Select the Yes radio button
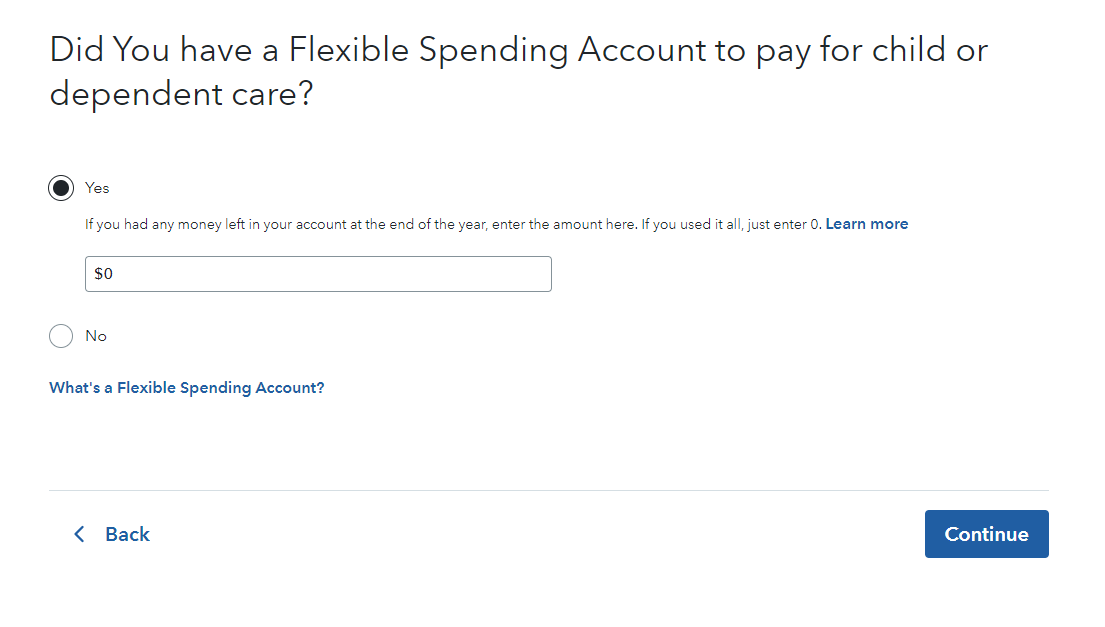Screen dimensions: 1105x627 tap(61, 188)
